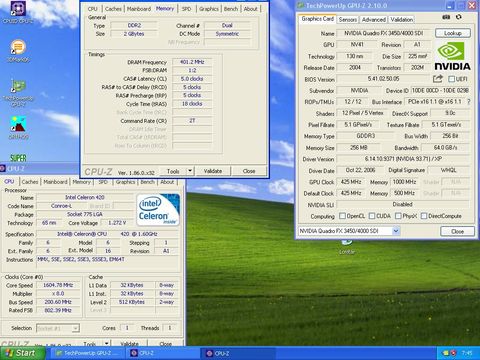Open the volcano picture desktop shortcut
Image resolution: width=480 pixels, height=360 pixels.
[x=18, y=128]
